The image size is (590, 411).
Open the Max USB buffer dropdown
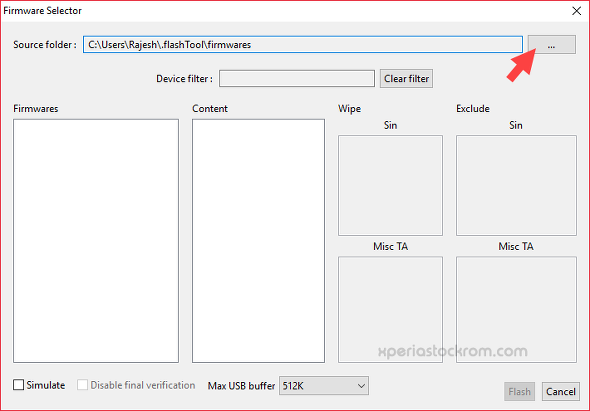pos(324,386)
